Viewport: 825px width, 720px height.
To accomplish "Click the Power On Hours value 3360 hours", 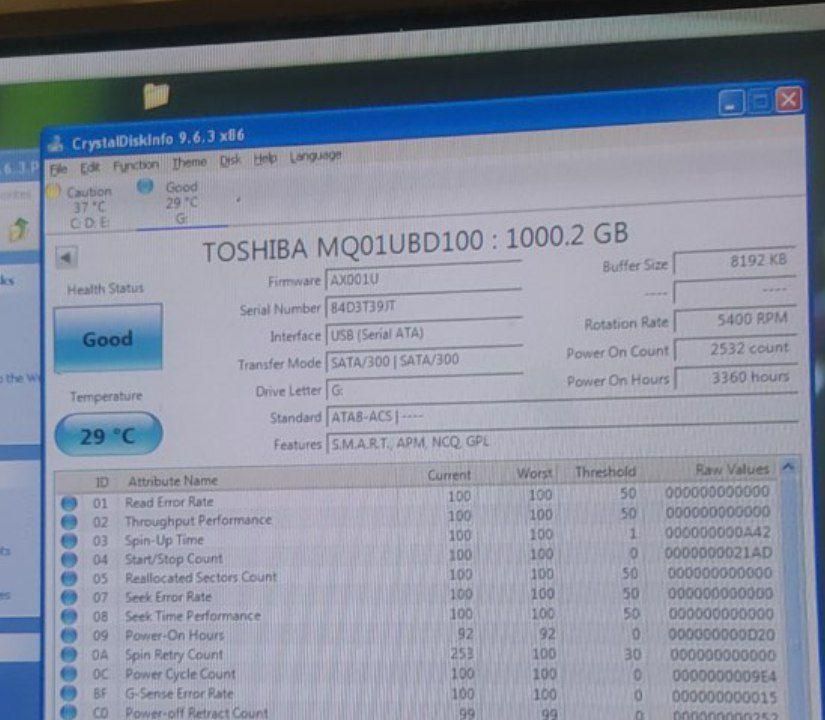I will coord(737,377).
